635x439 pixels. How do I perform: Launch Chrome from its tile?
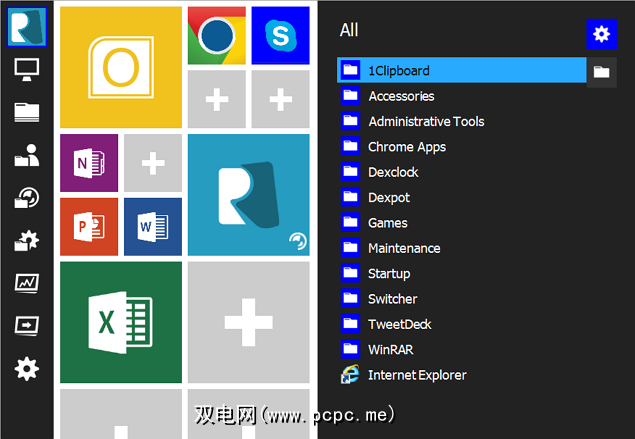click(217, 35)
